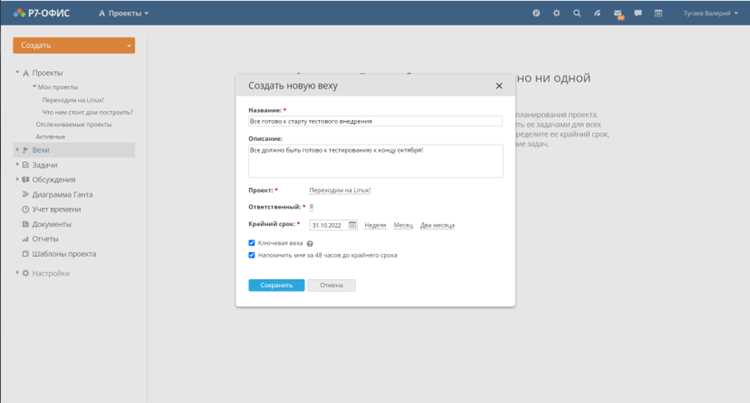750x403 pixels.
Task: Open portal settings gear in the top bar
Action: pyautogui.click(x=556, y=13)
